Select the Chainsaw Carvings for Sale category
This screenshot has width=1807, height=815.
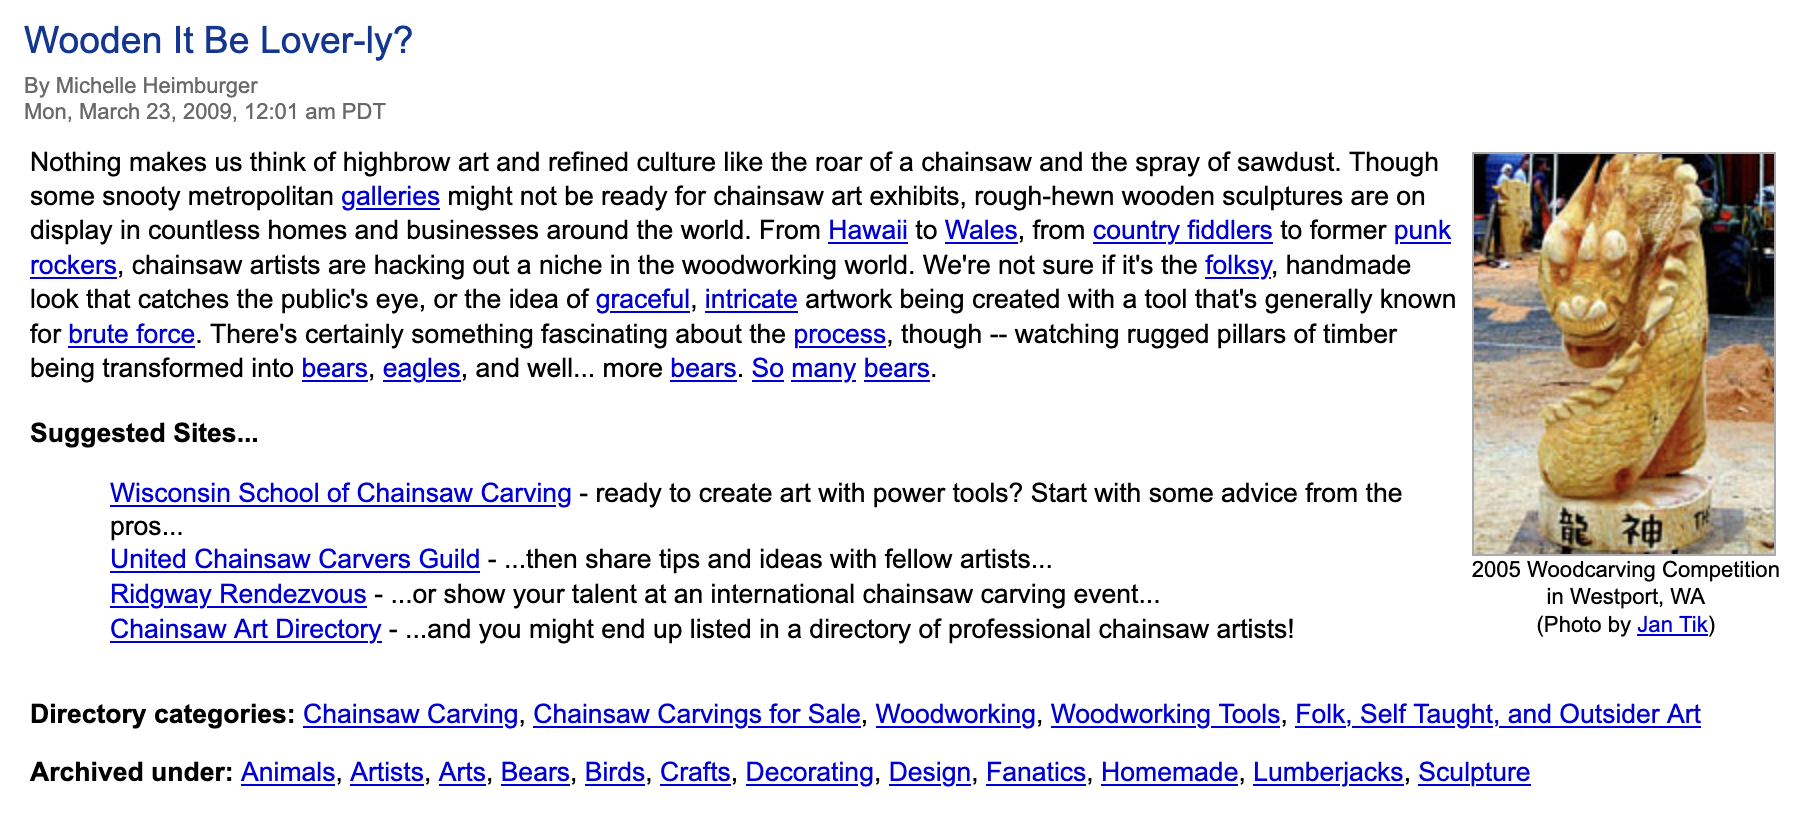(x=696, y=714)
